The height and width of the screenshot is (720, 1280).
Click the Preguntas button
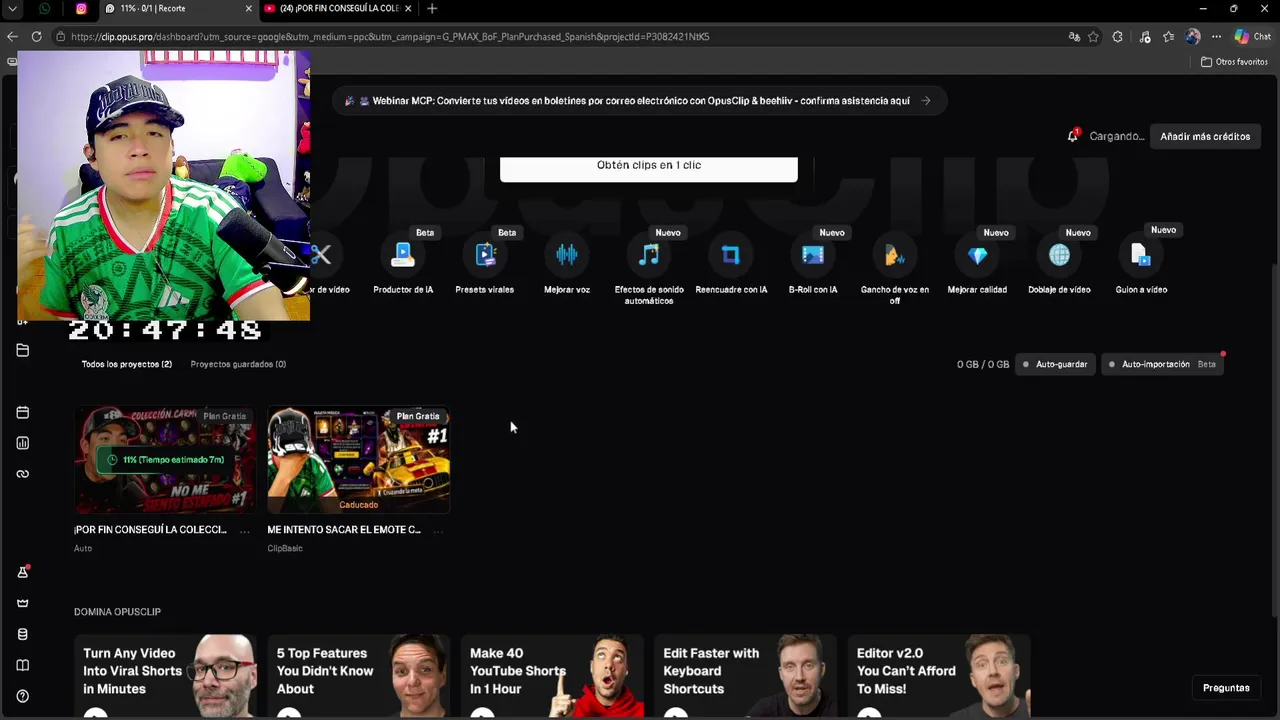1226,688
